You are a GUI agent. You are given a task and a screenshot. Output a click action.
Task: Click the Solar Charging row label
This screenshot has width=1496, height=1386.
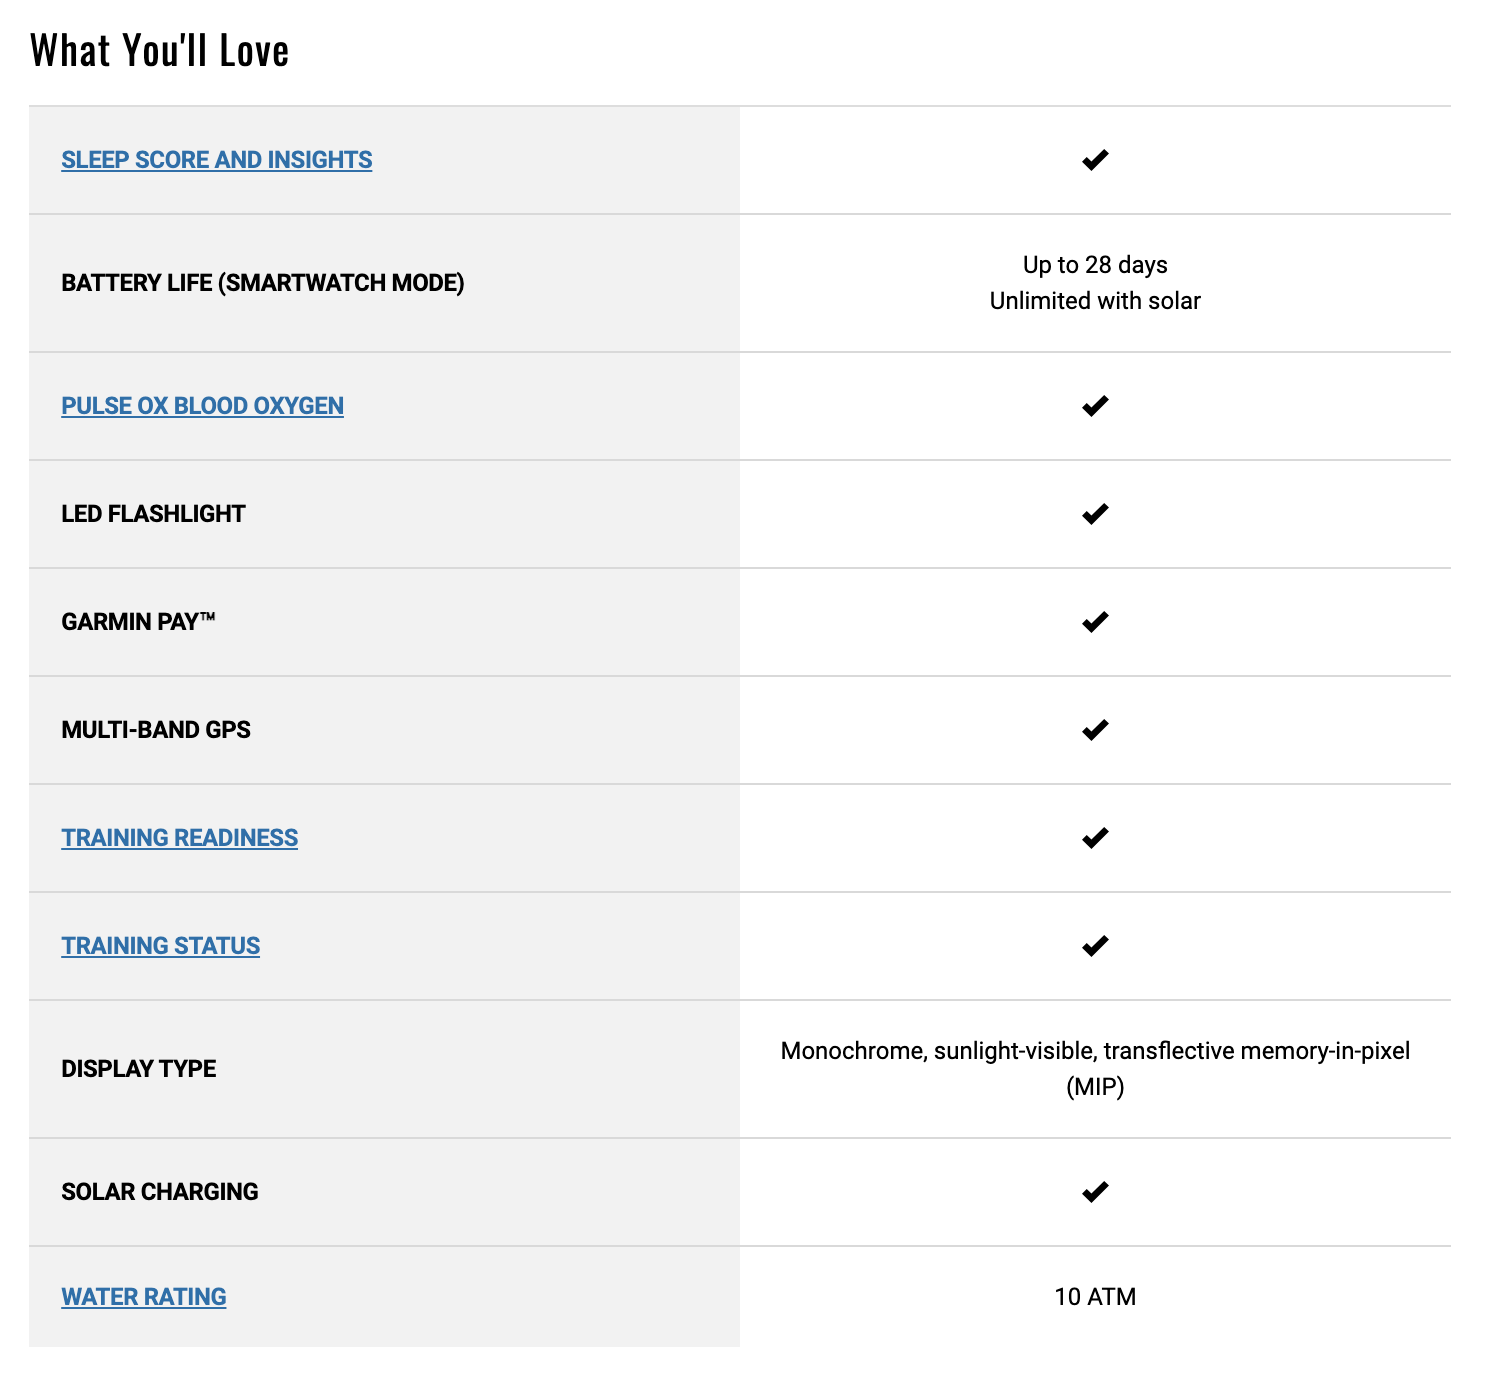[x=159, y=1192]
